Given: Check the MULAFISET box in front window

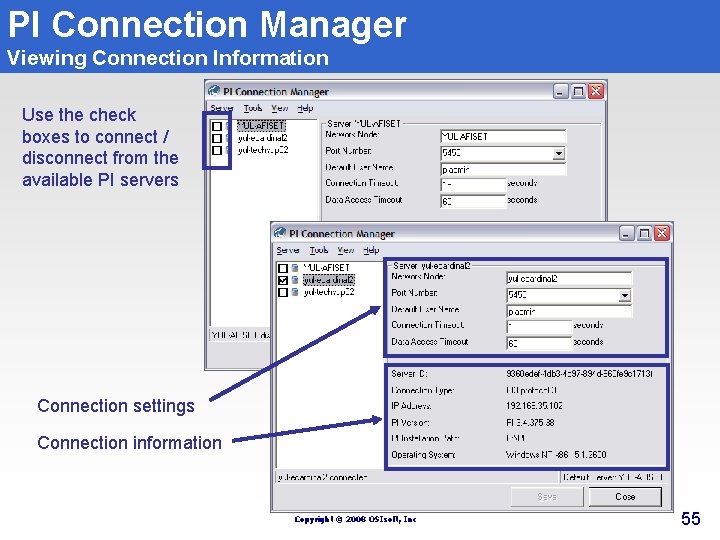Looking at the screenshot, I should pyautogui.click(x=283, y=268).
